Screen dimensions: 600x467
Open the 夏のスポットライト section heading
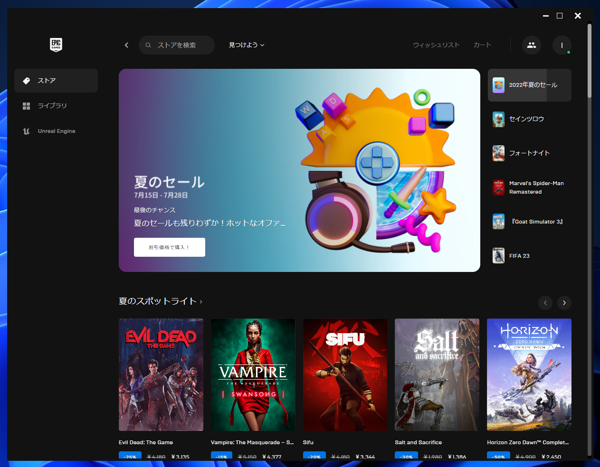160,301
